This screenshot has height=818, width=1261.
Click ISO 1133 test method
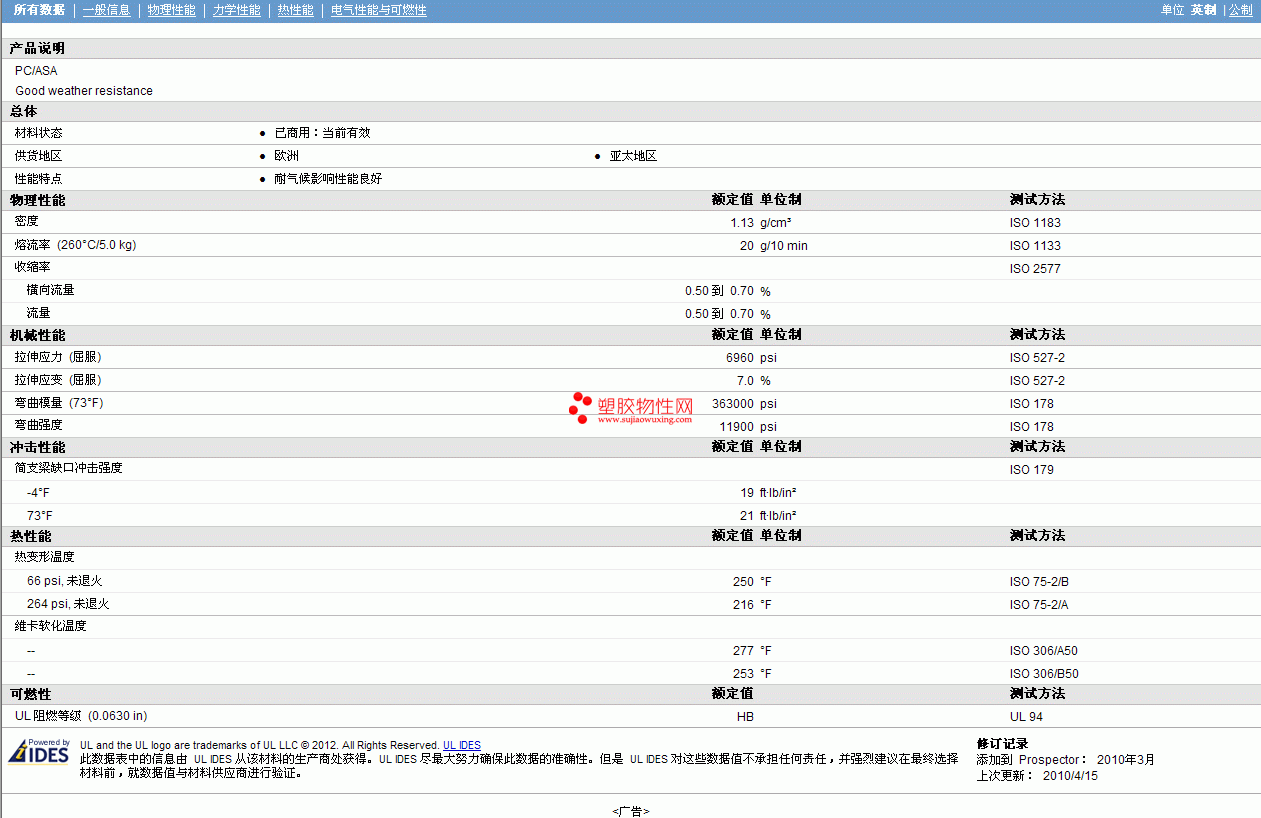pos(1035,246)
